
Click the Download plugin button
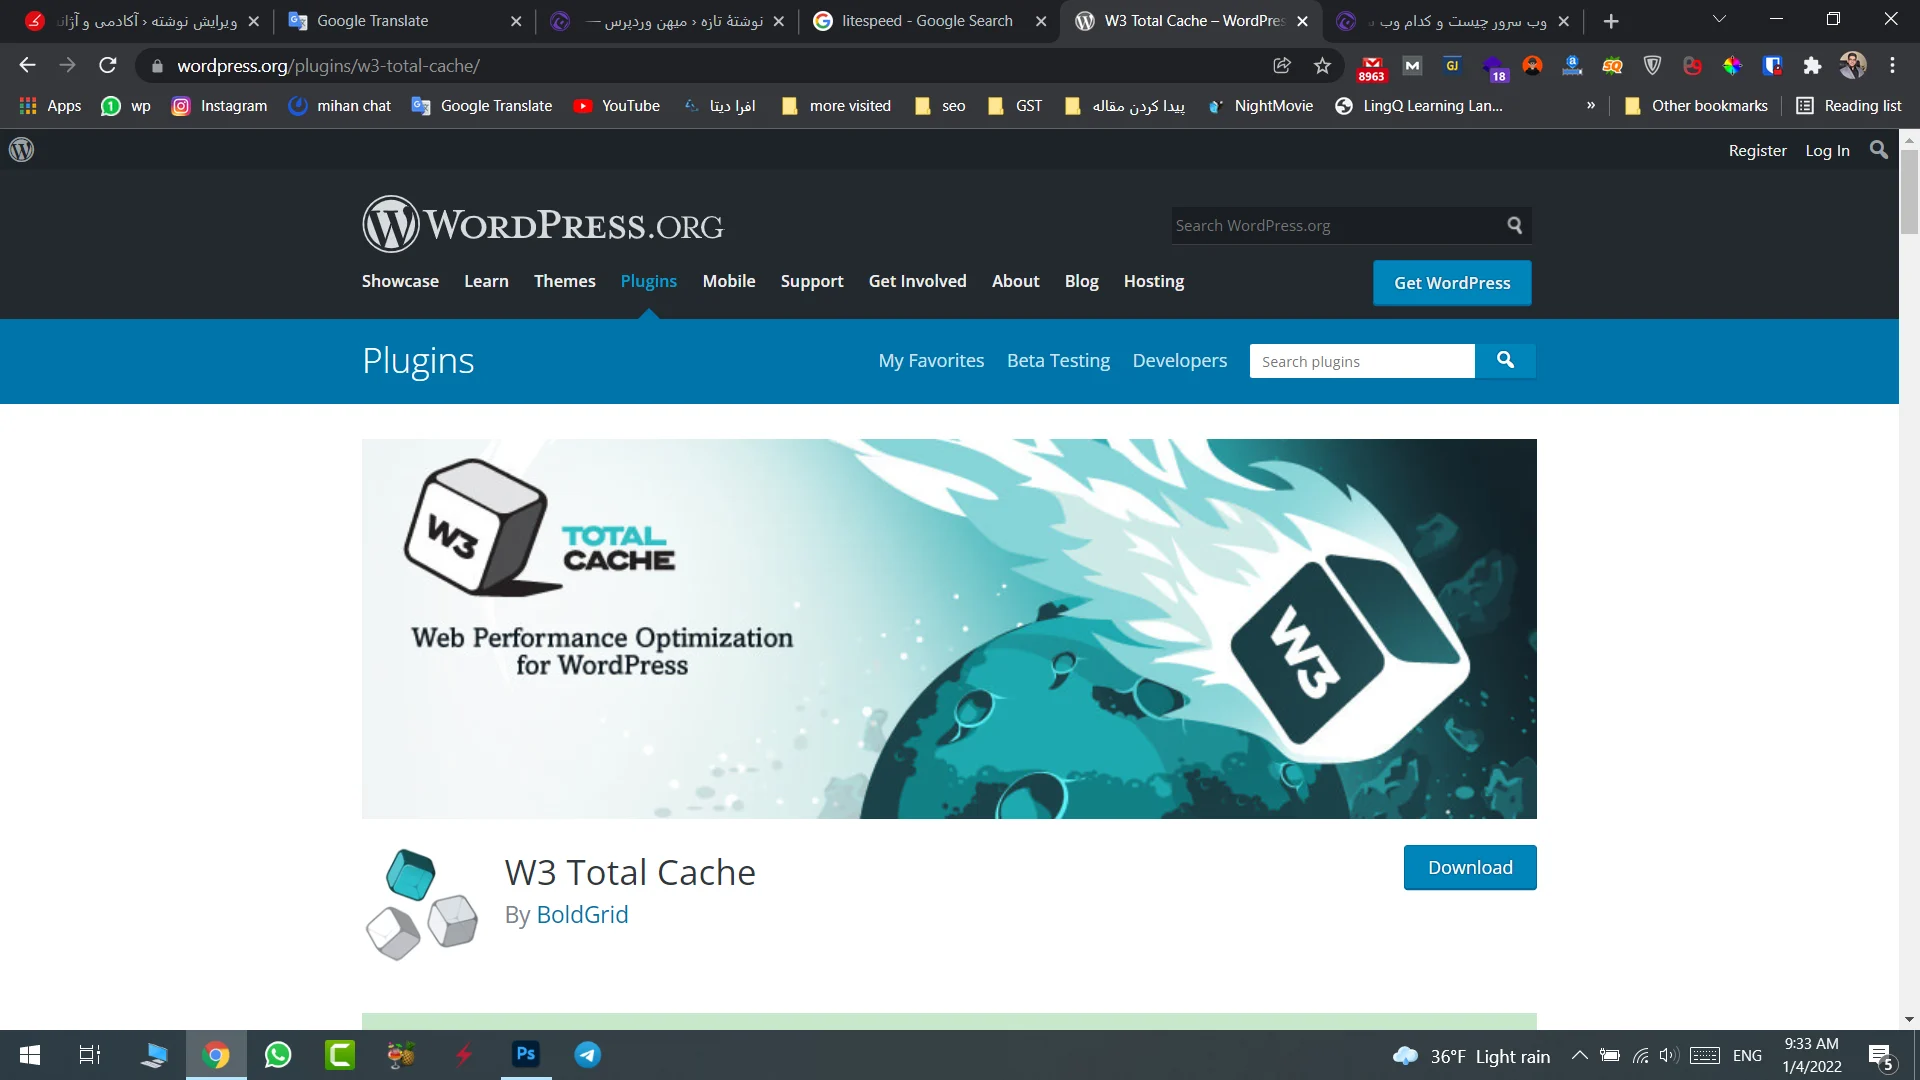pos(1470,867)
